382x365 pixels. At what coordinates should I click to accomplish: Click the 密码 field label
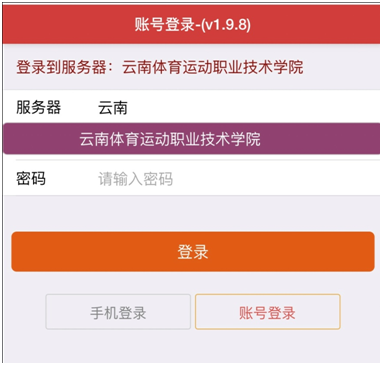coord(31,179)
